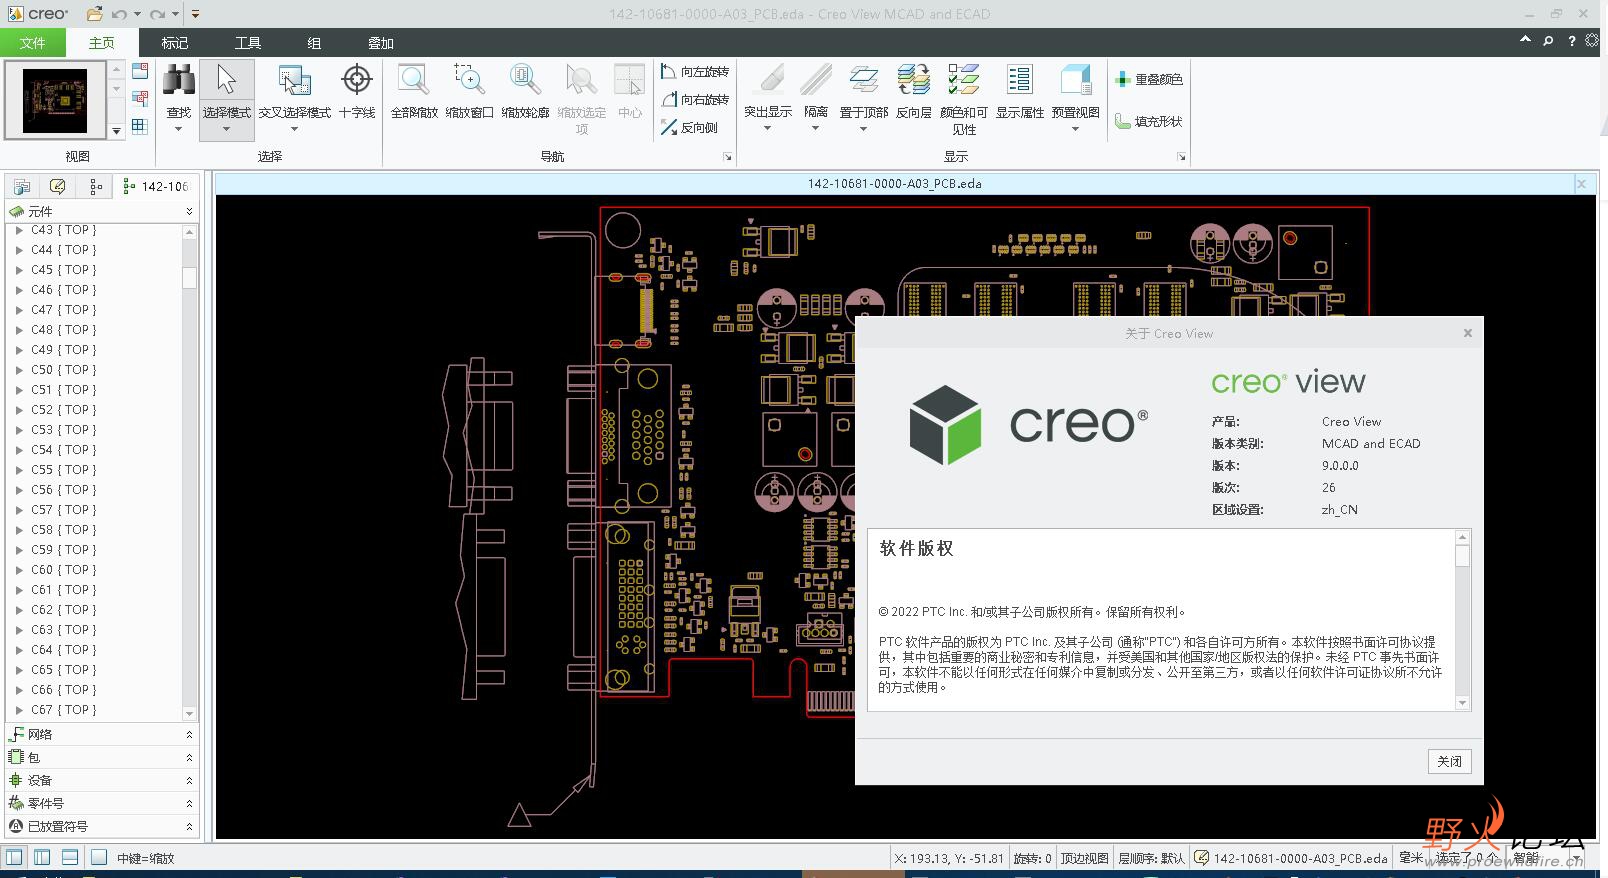Rotate the view left with 向左旋转
The width and height of the screenshot is (1608, 878).
695,72
